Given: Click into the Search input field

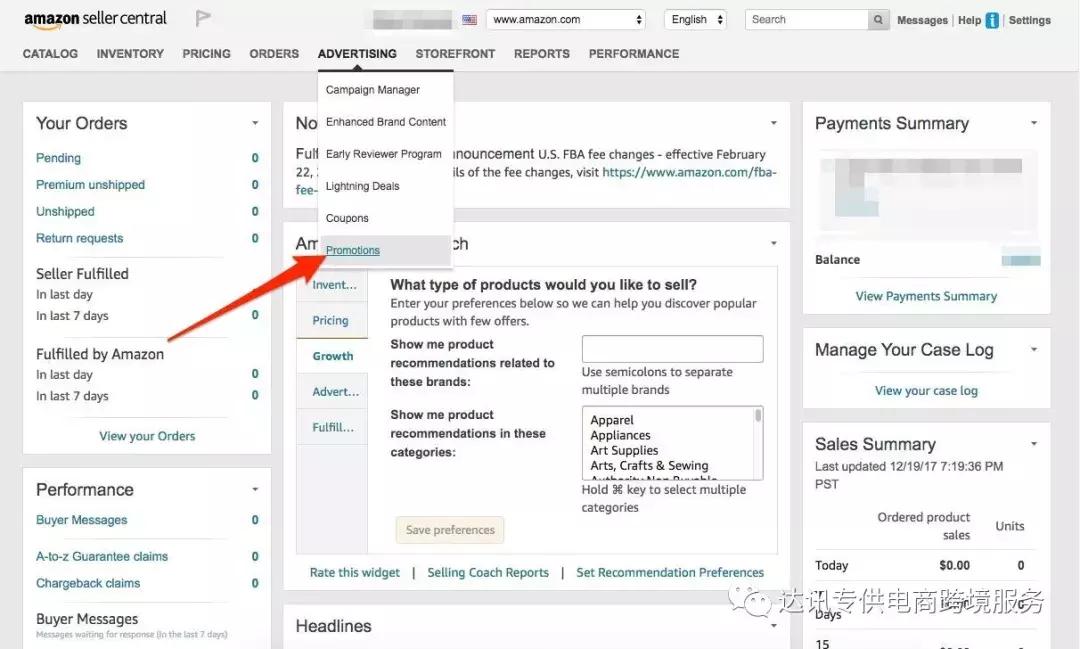Looking at the screenshot, I should [x=807, y=20].
